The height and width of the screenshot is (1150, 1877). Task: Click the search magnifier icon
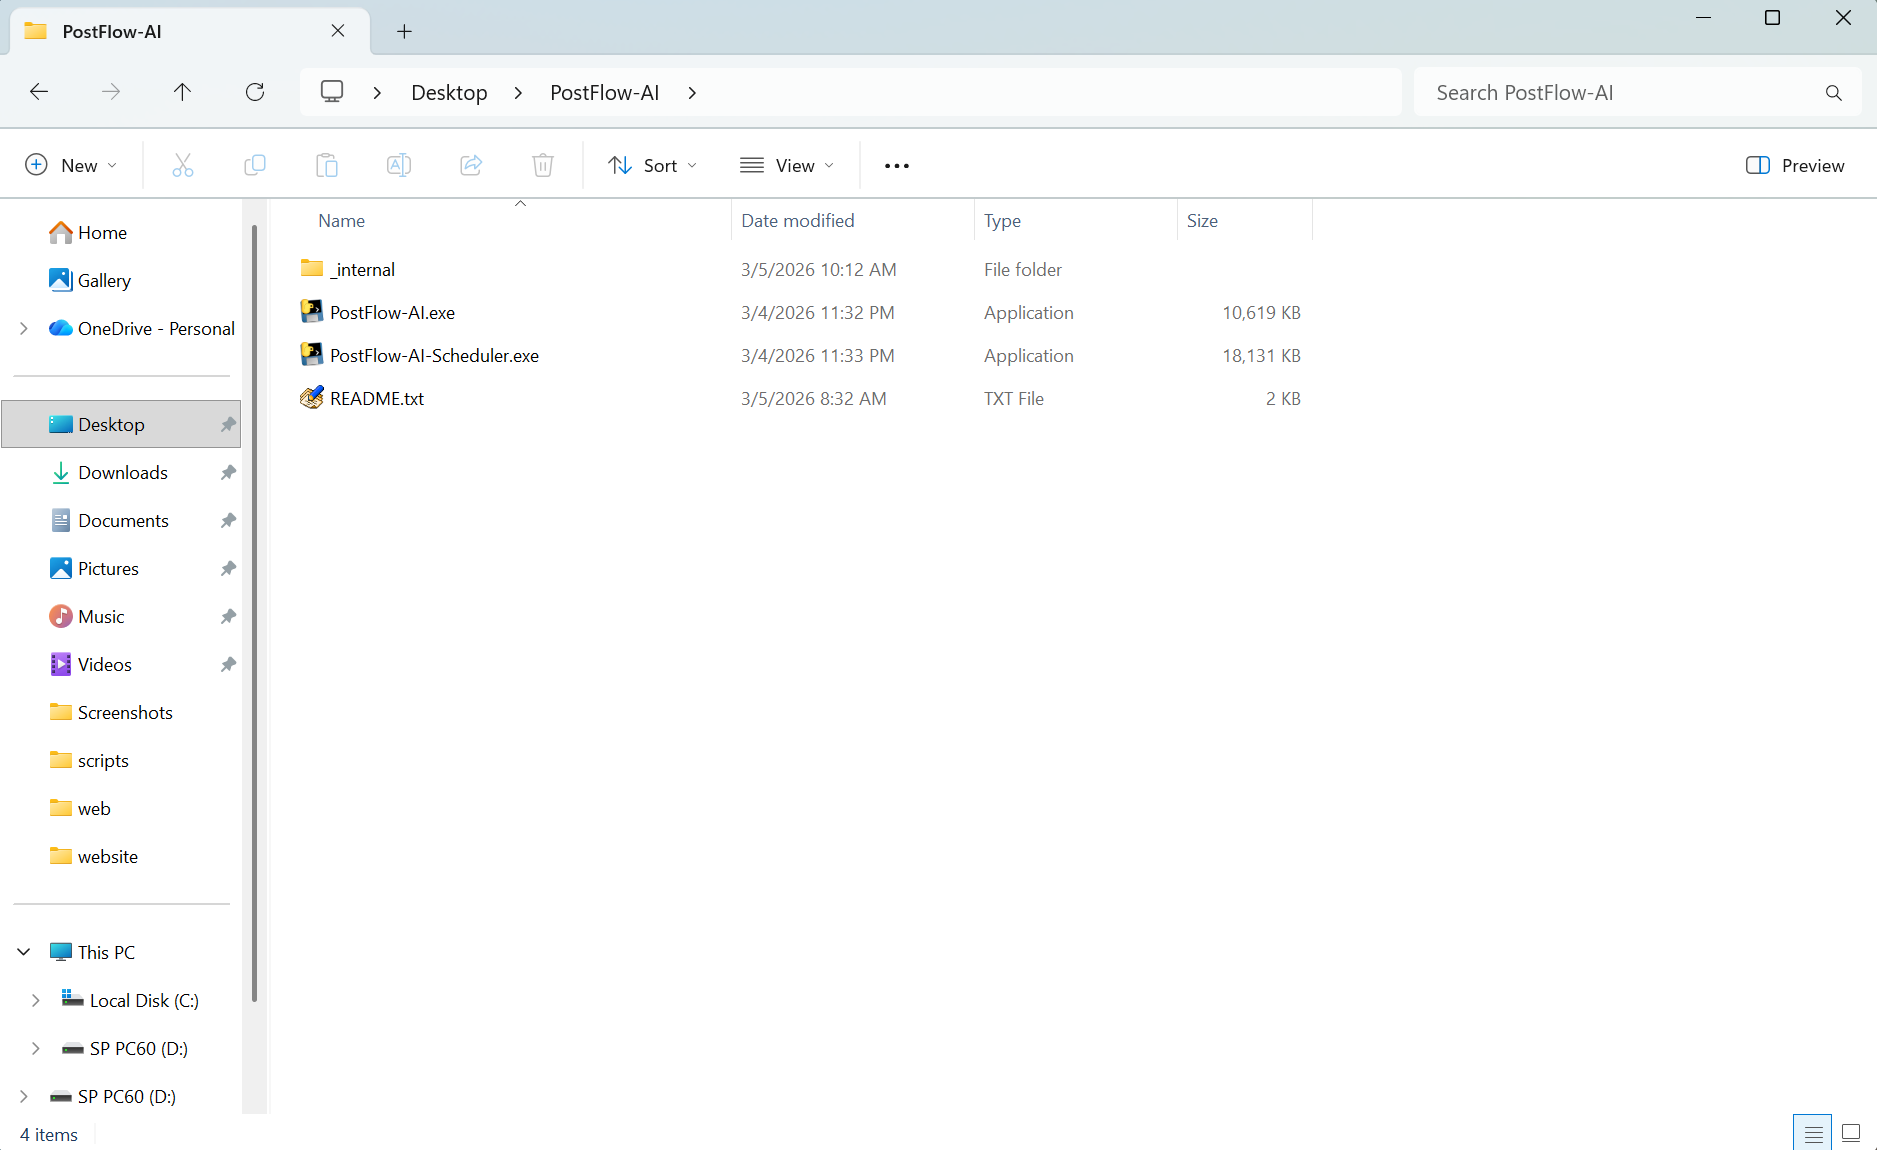tap(1834, 92)
